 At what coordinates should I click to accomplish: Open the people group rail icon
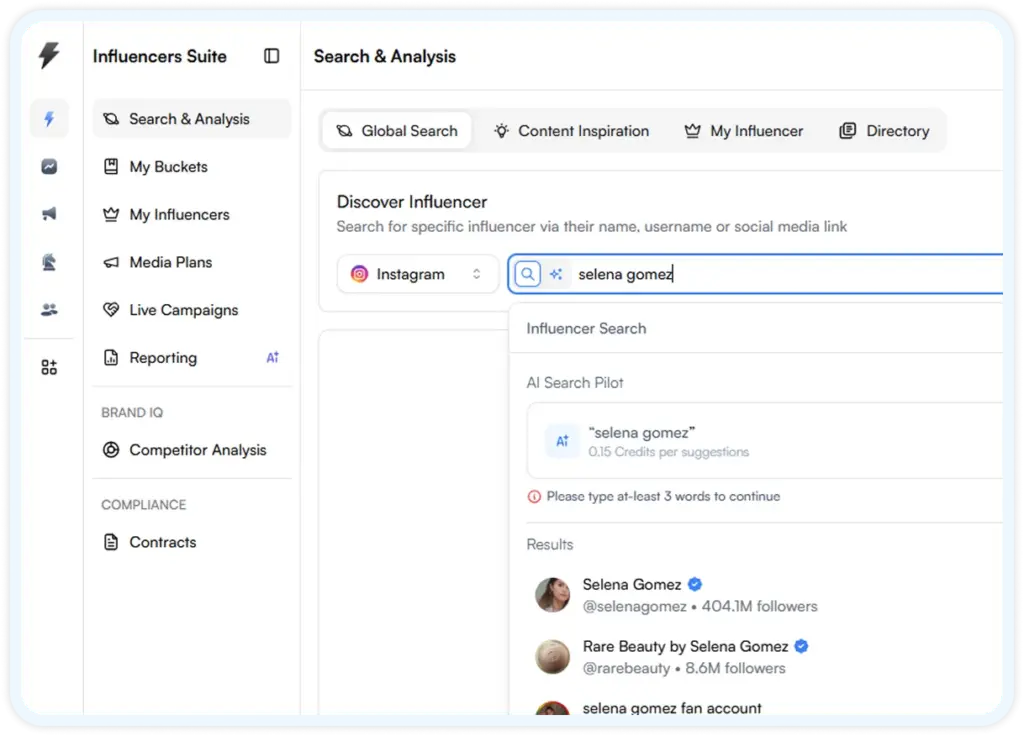pyautogui.click(x=49, y=310)
